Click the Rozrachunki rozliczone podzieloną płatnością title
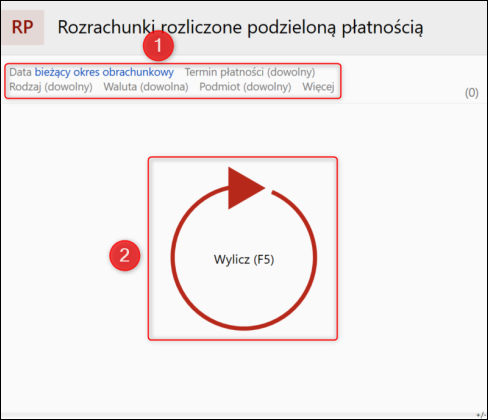This screenshot has height=420, width=488. [x=240, y=27]
